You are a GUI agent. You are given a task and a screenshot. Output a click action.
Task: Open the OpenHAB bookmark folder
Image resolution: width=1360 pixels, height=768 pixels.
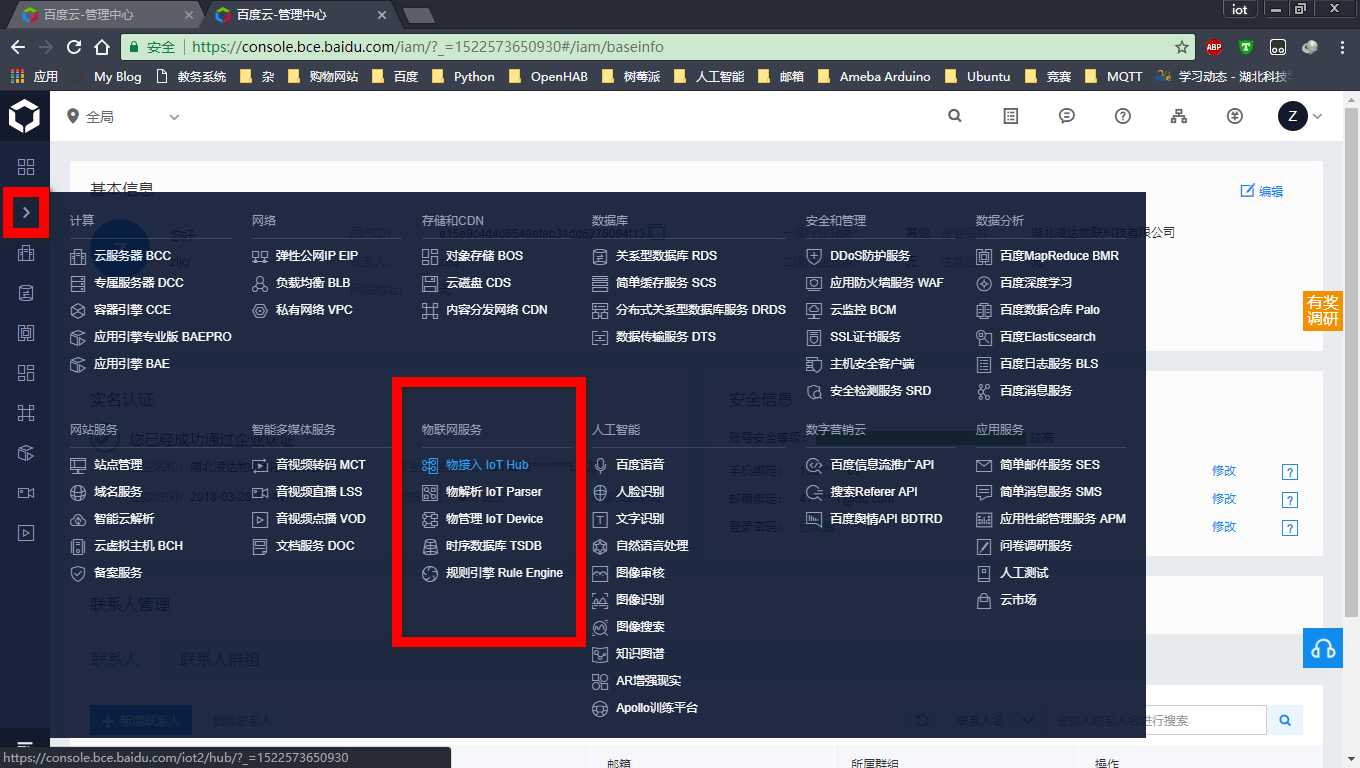point(548,76)
